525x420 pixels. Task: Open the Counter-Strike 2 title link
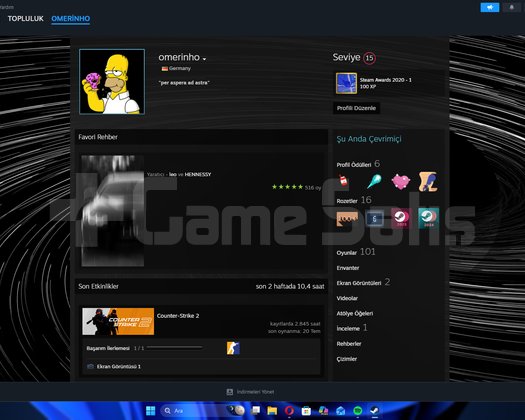click(178, 316)
